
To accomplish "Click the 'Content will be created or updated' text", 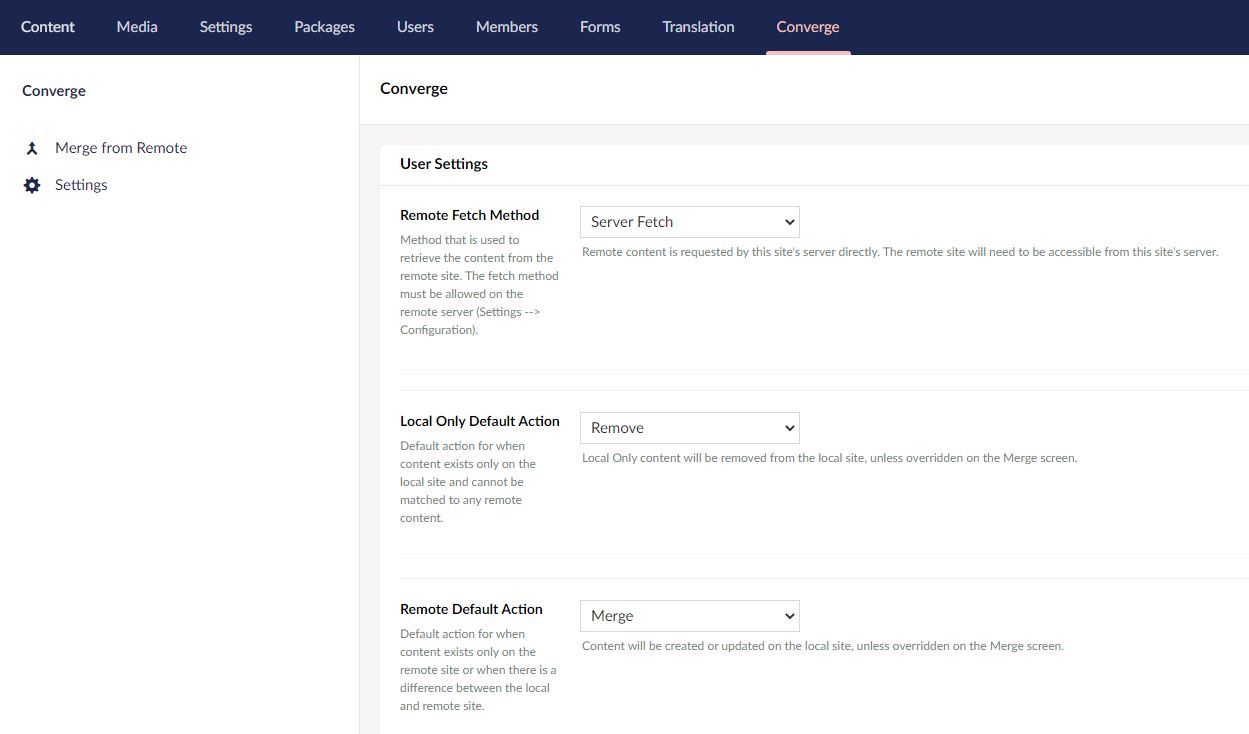I will [823, 646].
